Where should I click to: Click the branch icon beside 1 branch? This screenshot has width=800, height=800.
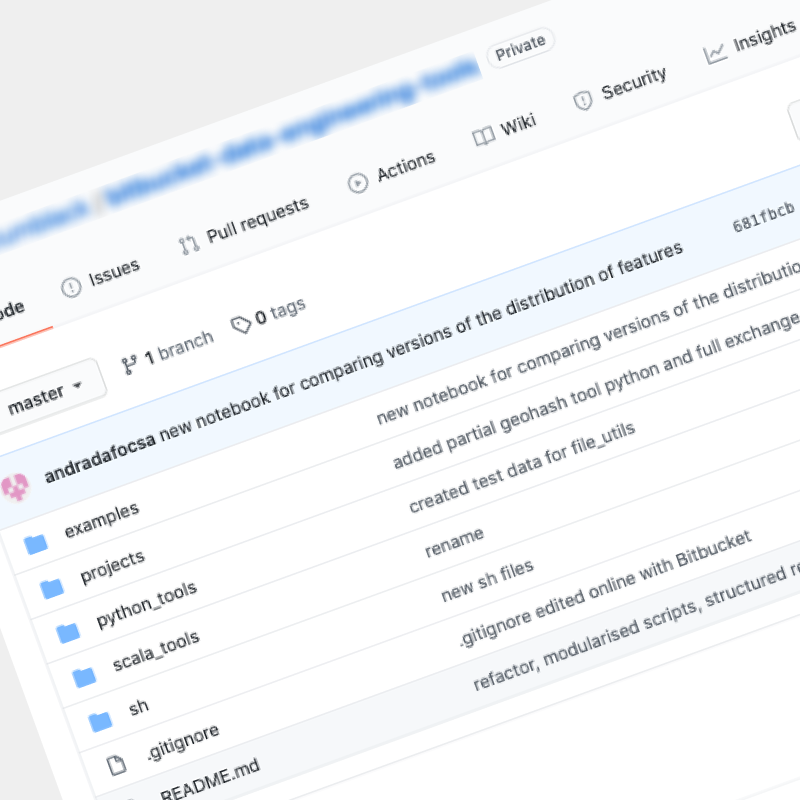pos(129,365)
